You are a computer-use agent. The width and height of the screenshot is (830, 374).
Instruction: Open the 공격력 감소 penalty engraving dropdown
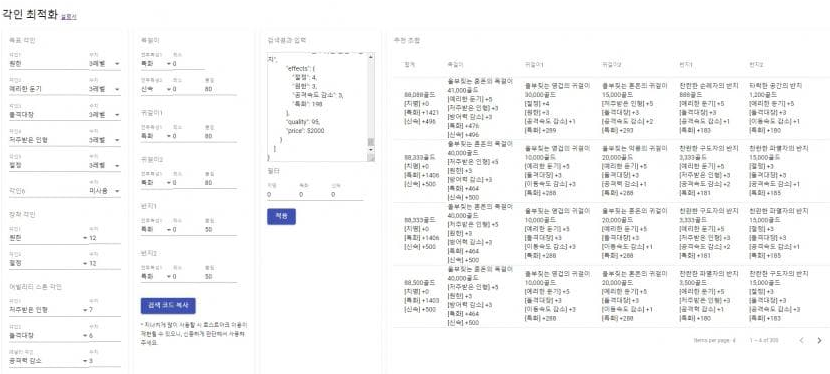click(x=48, y=361)
